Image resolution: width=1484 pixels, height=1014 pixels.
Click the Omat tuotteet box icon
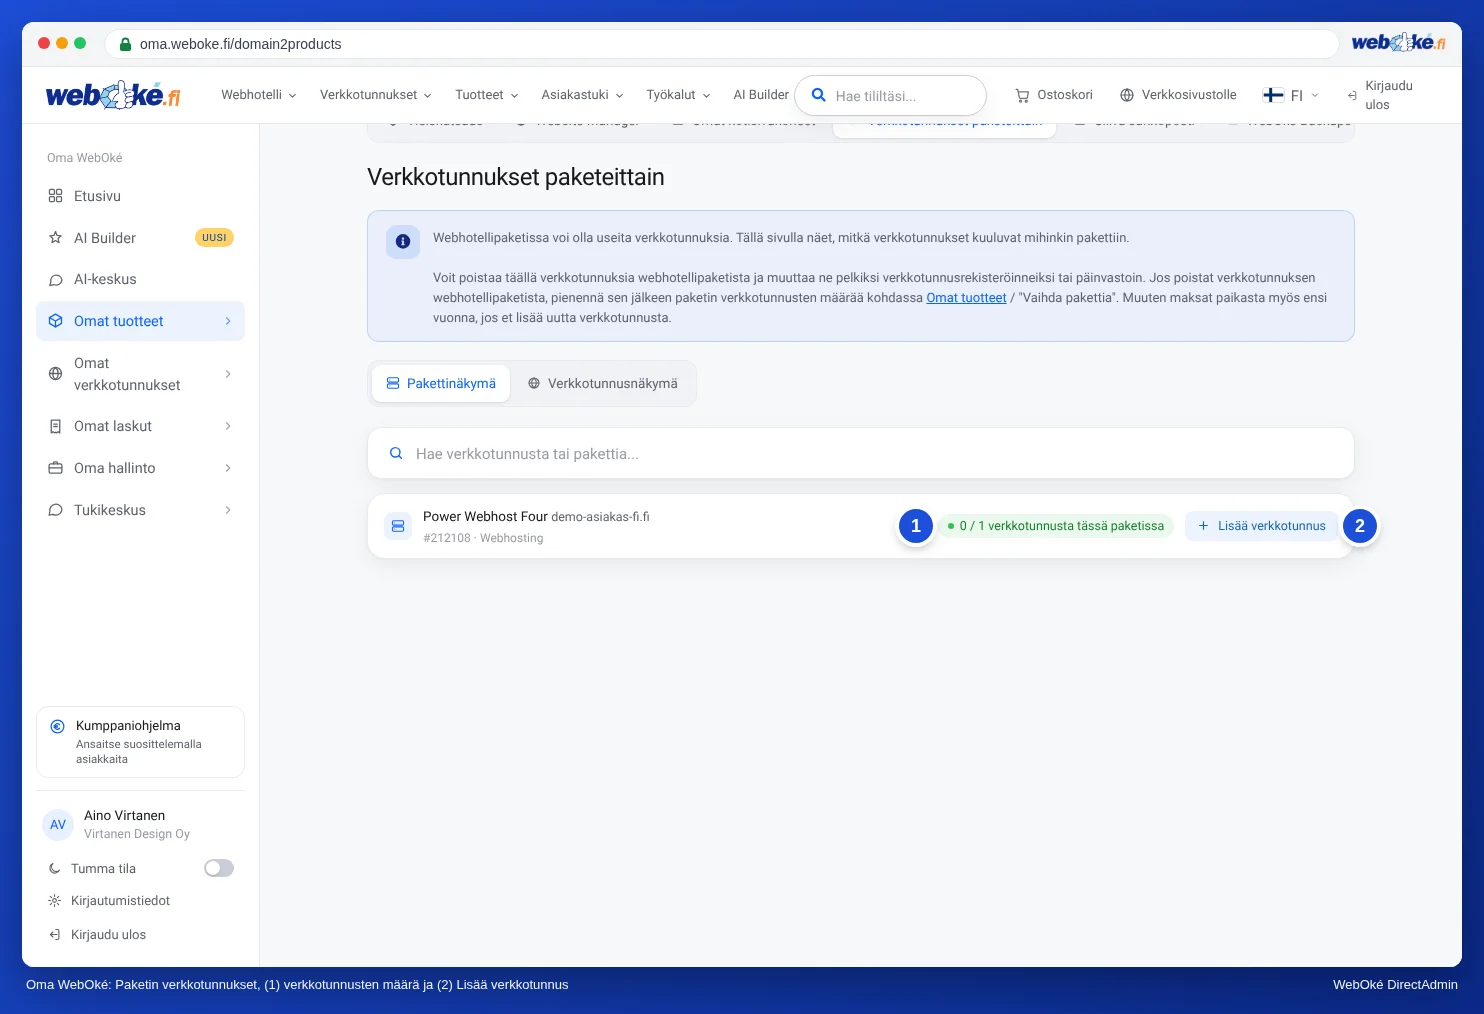click(56, 321)
